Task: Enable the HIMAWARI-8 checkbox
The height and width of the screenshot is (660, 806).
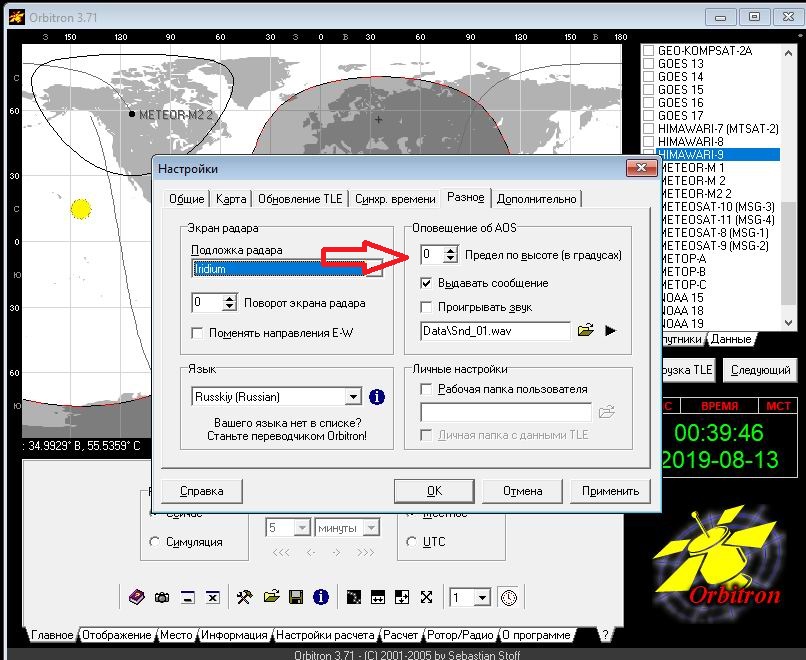Action: tap(649, 141)
